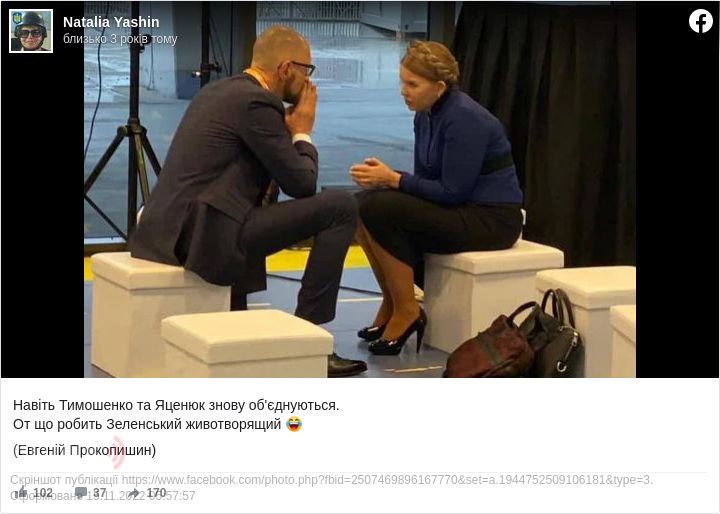Click the caption line about Зеленський животворящий
The height and width of the screenshot is (514, 720).
coord(147,424)
